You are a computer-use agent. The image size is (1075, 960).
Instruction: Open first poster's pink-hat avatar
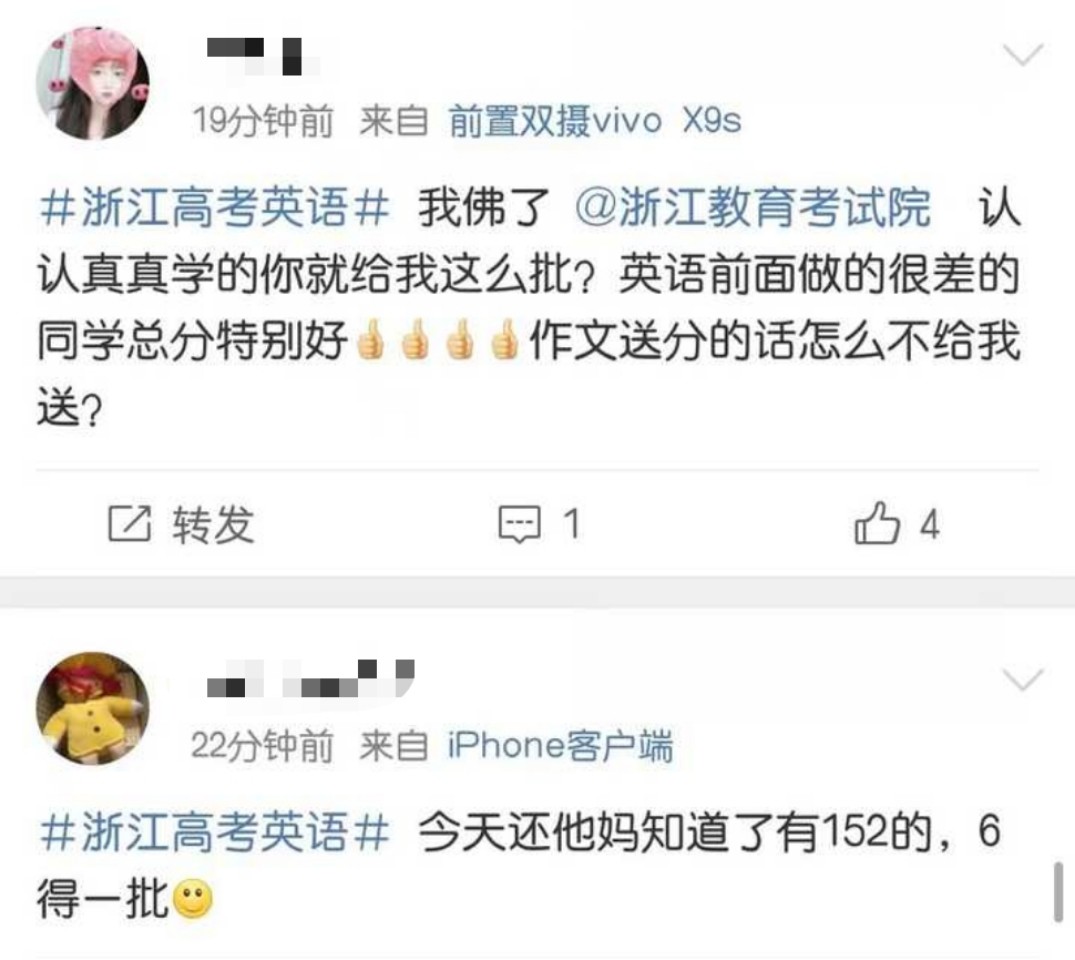(x=93, y=83)
